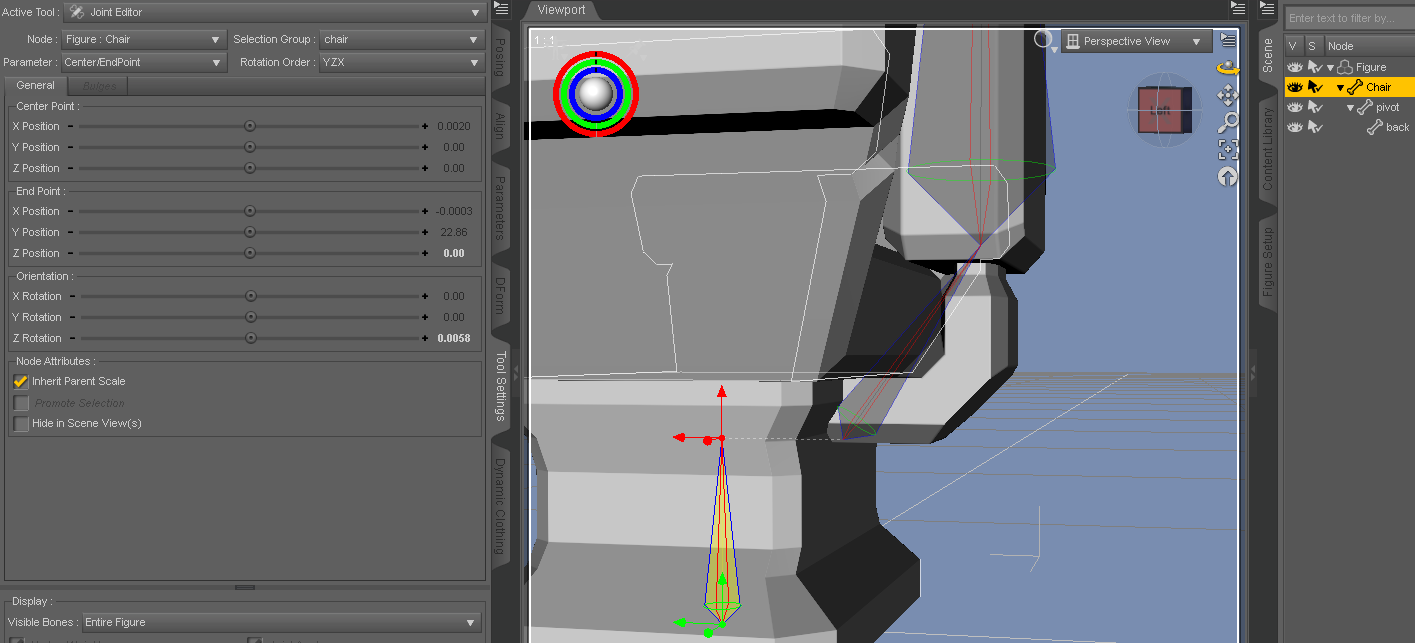Click the frame selection icon in viewport
Screen dimensions: 1415x643
coord(1227,149)
